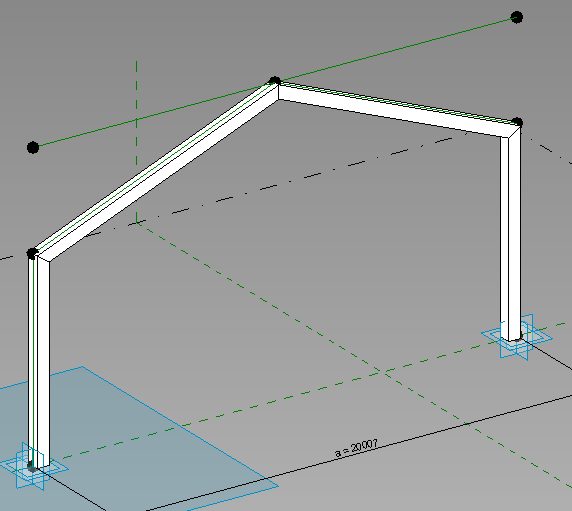Viewport: 572px width, 511px height.
Task: Select the top-right black reference point
Action: coord(517,17)
